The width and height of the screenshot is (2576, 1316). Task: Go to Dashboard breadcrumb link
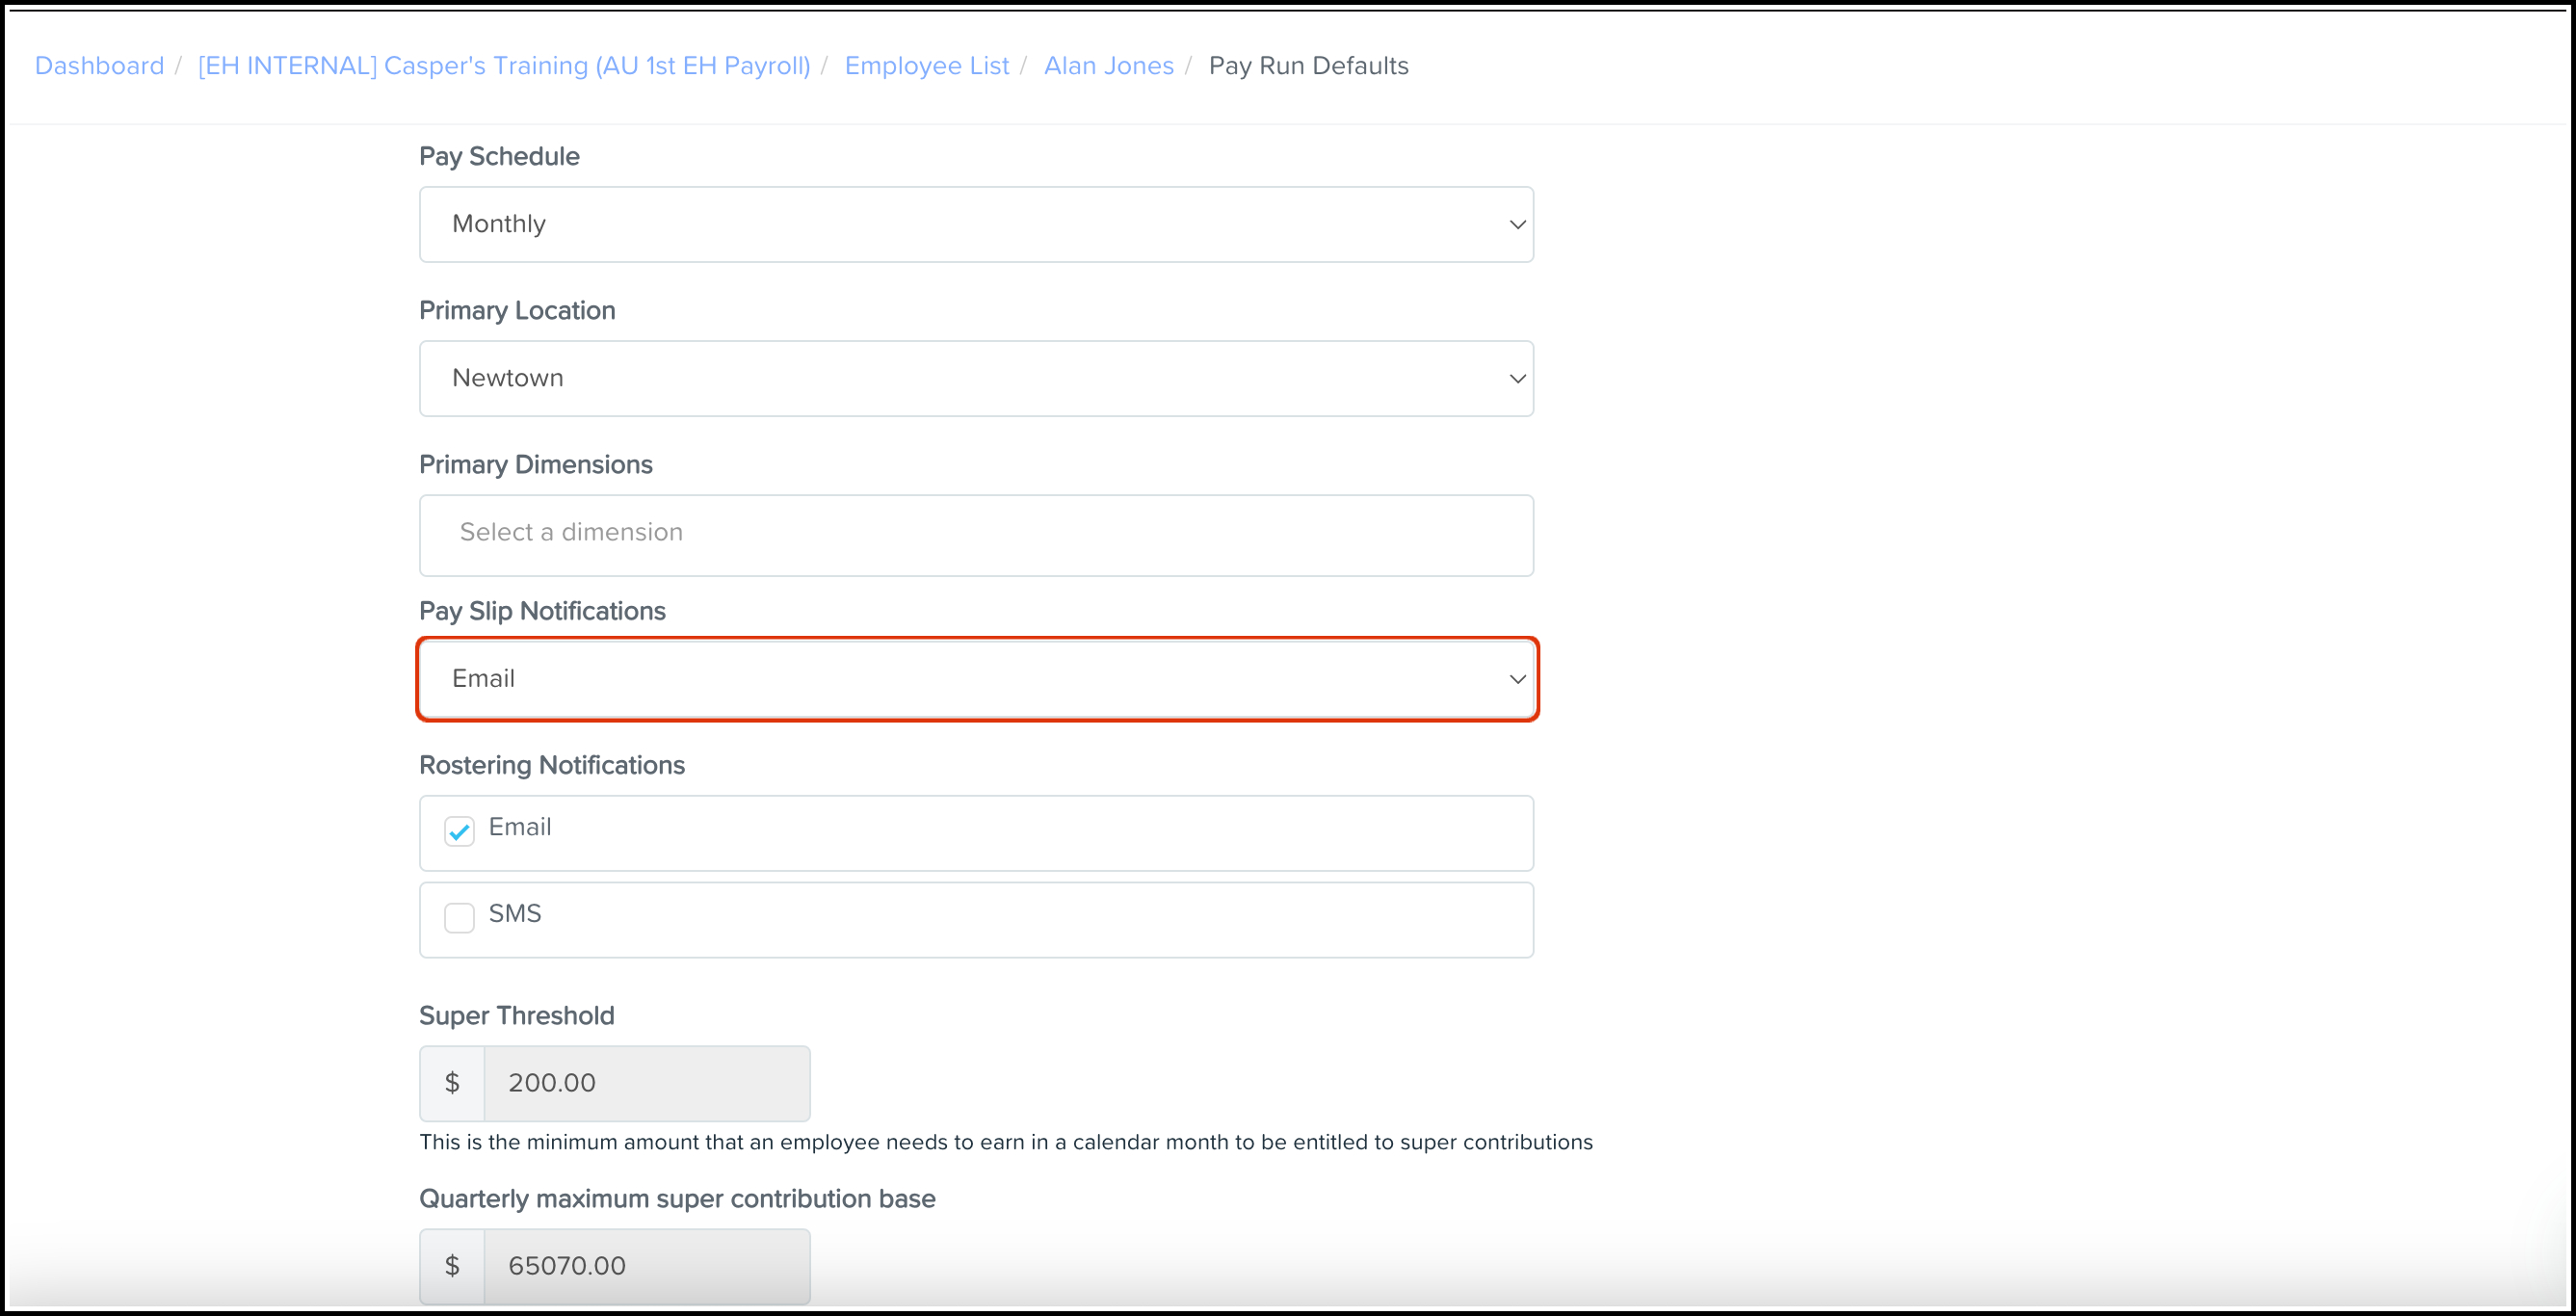coord(99,66)
